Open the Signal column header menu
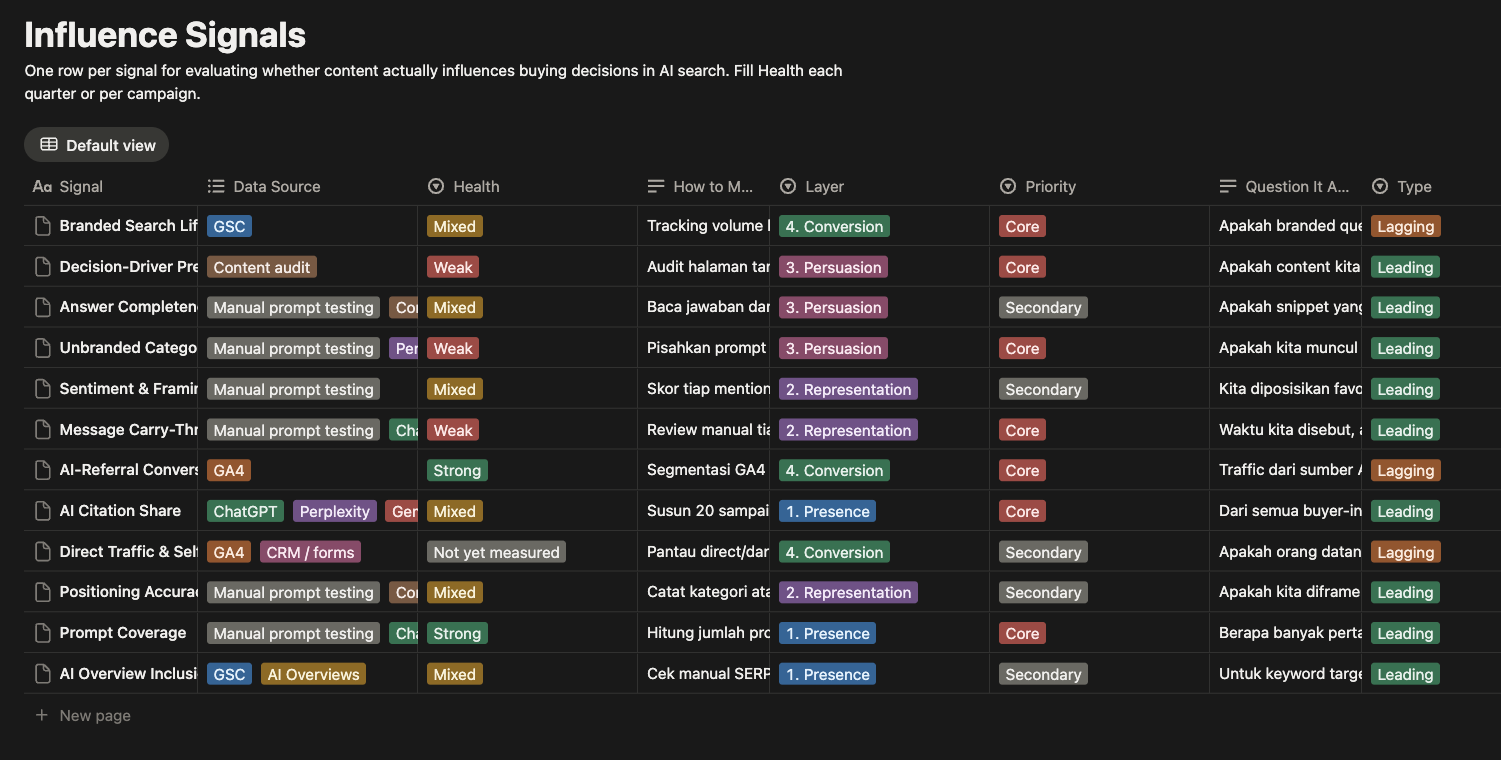1501x760 pixels. tap(111, 186)
